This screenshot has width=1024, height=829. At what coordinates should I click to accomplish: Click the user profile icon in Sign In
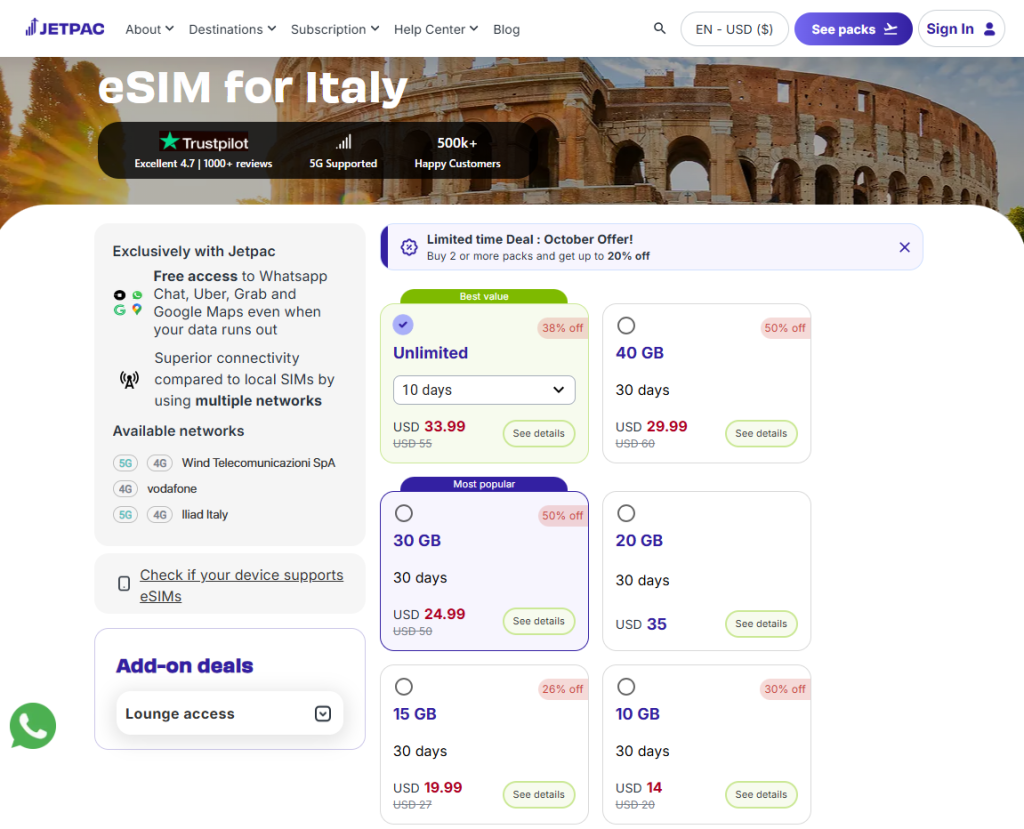[989, 29]
